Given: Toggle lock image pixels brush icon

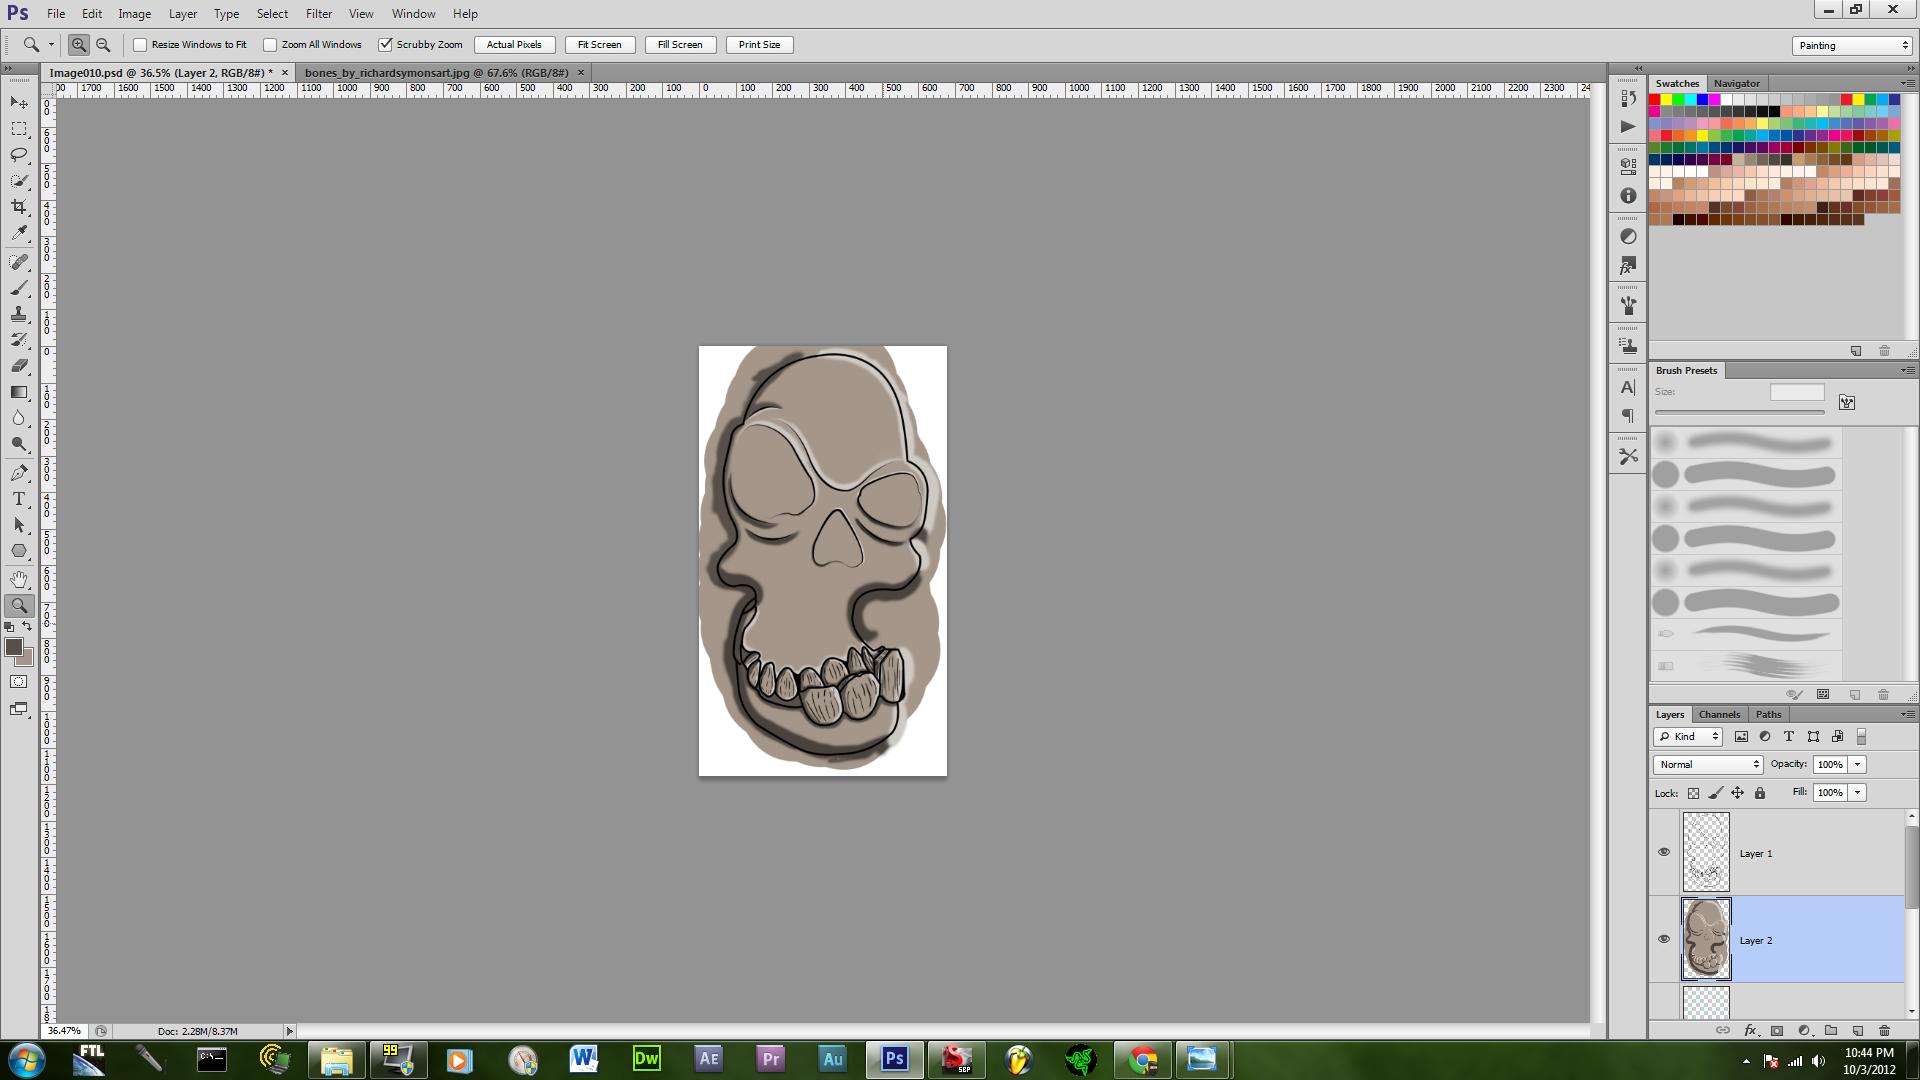Looking at the screenshot, I should pyautogui.click(x=1716, y=793).
